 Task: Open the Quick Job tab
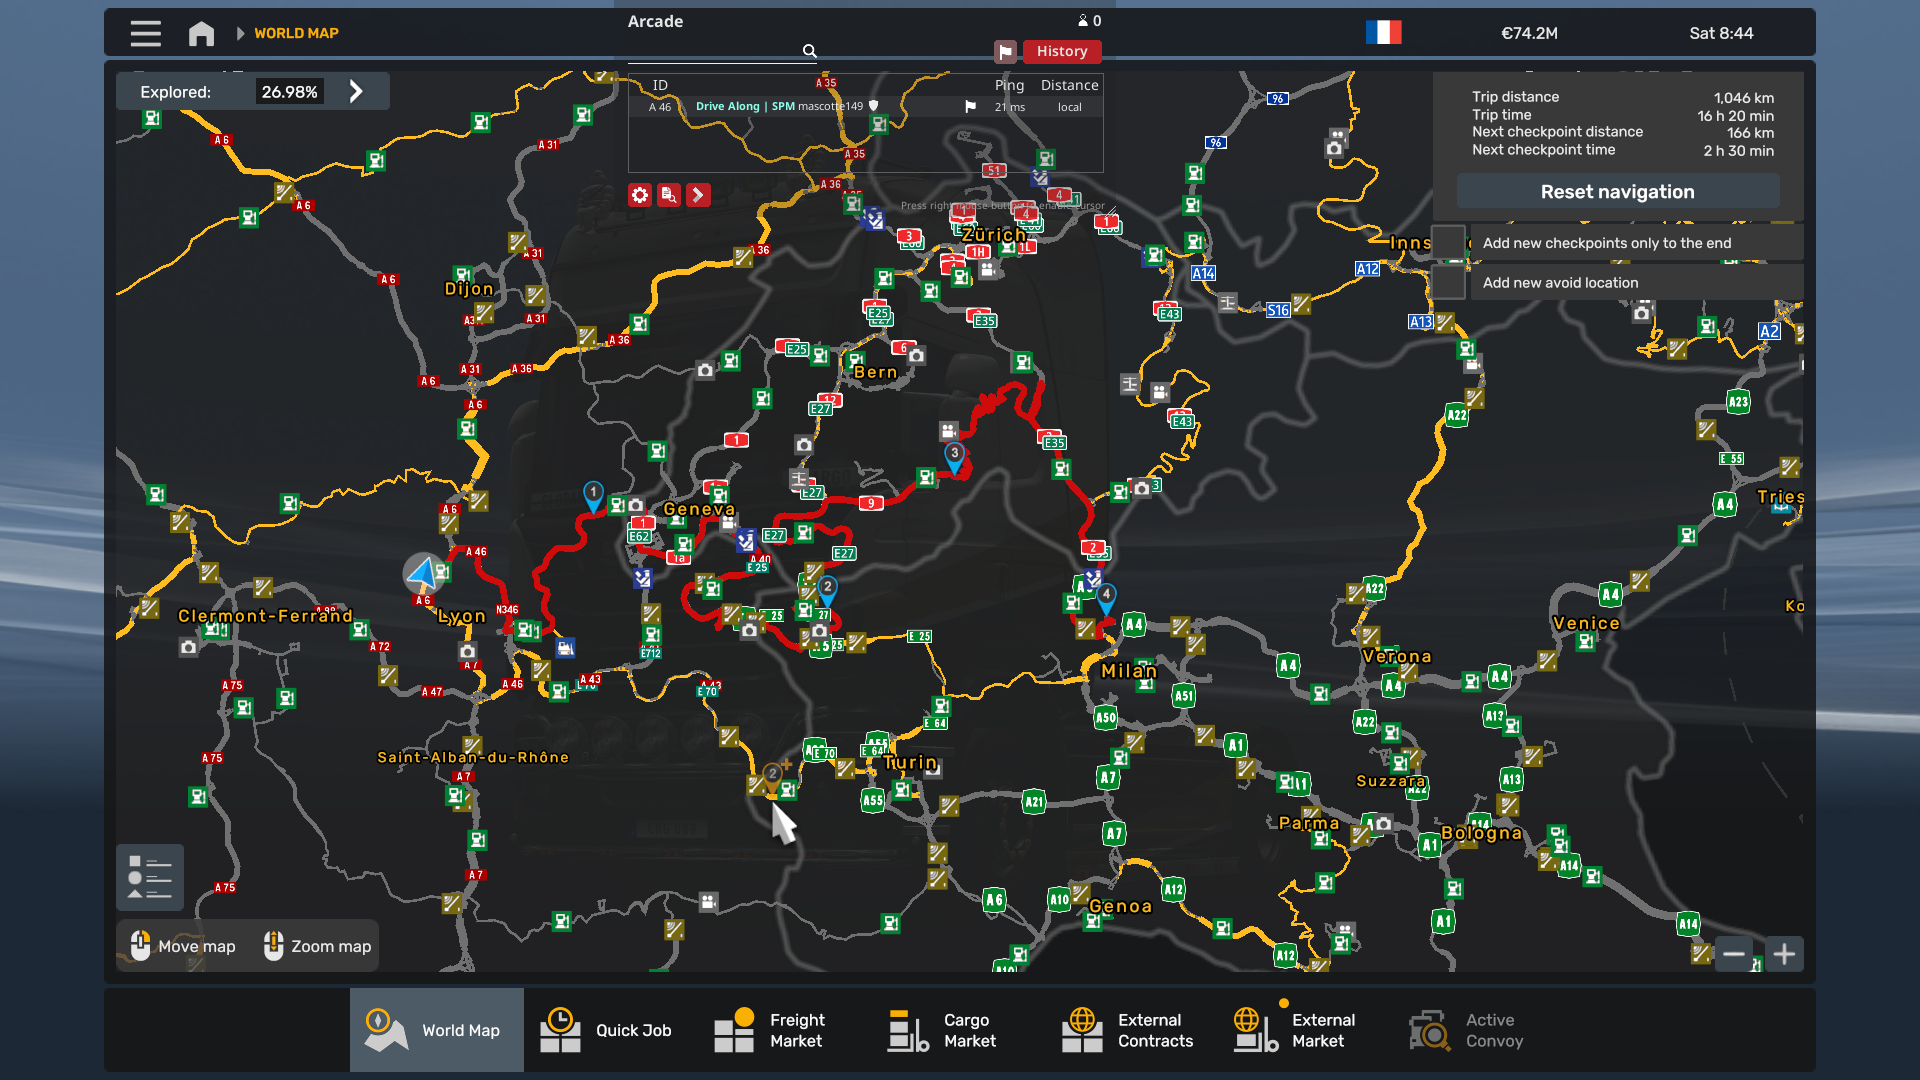pos(610,1030)
